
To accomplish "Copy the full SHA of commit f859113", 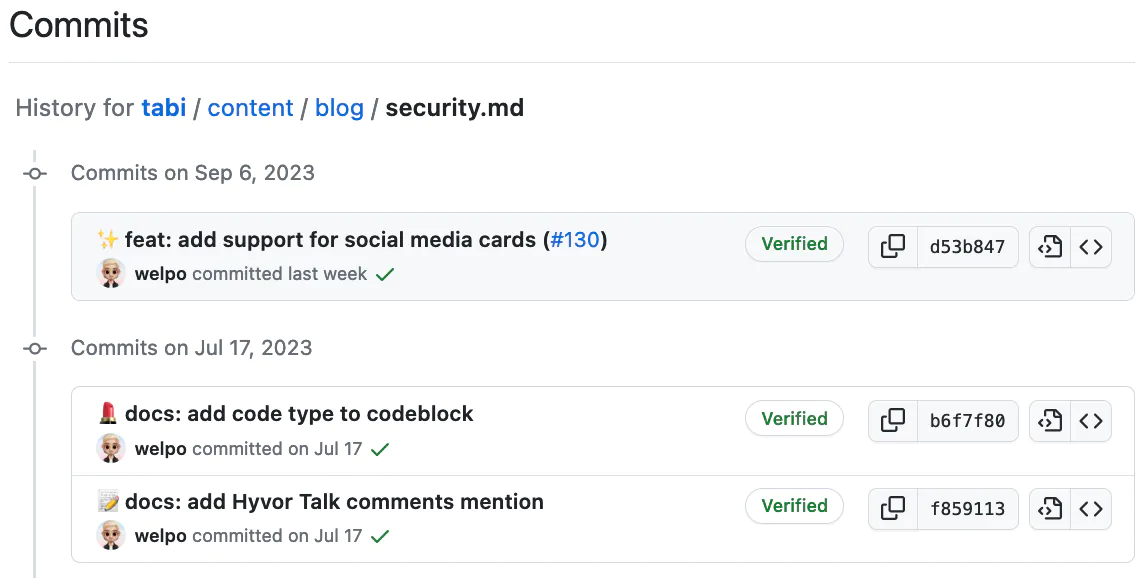I will (x=892, y=508).
